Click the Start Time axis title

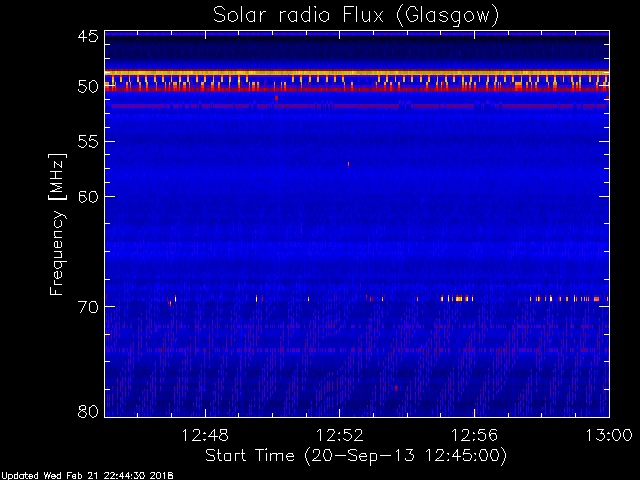[x=356, y=456]
